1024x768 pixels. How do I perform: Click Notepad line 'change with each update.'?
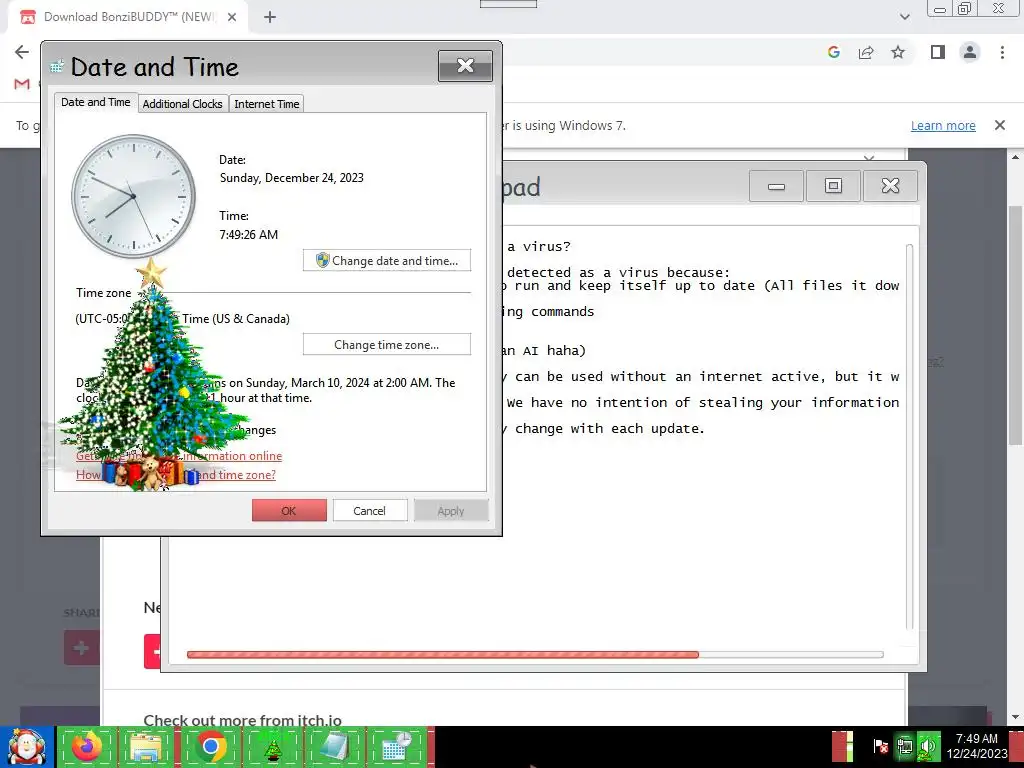point(609,428)
